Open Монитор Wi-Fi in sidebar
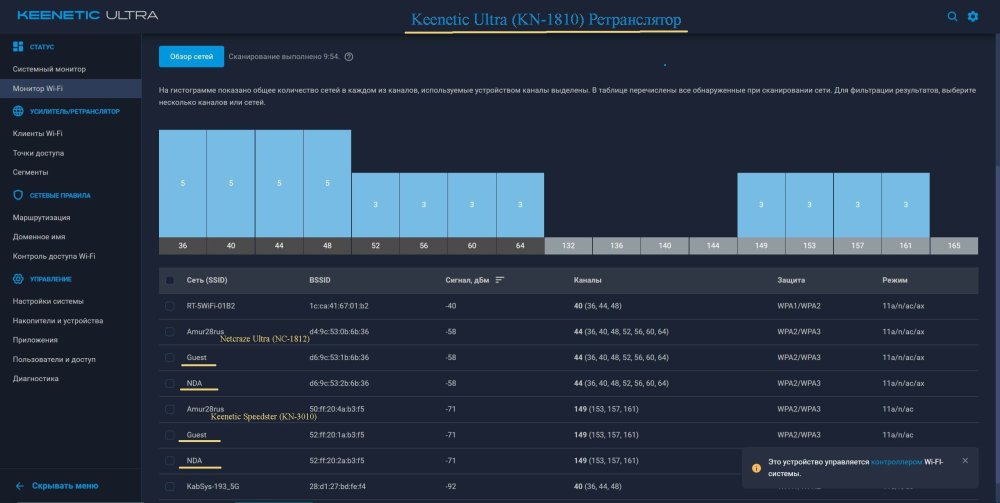The height and width of the screenshot is (503, 1000). [x=70, y=89]
